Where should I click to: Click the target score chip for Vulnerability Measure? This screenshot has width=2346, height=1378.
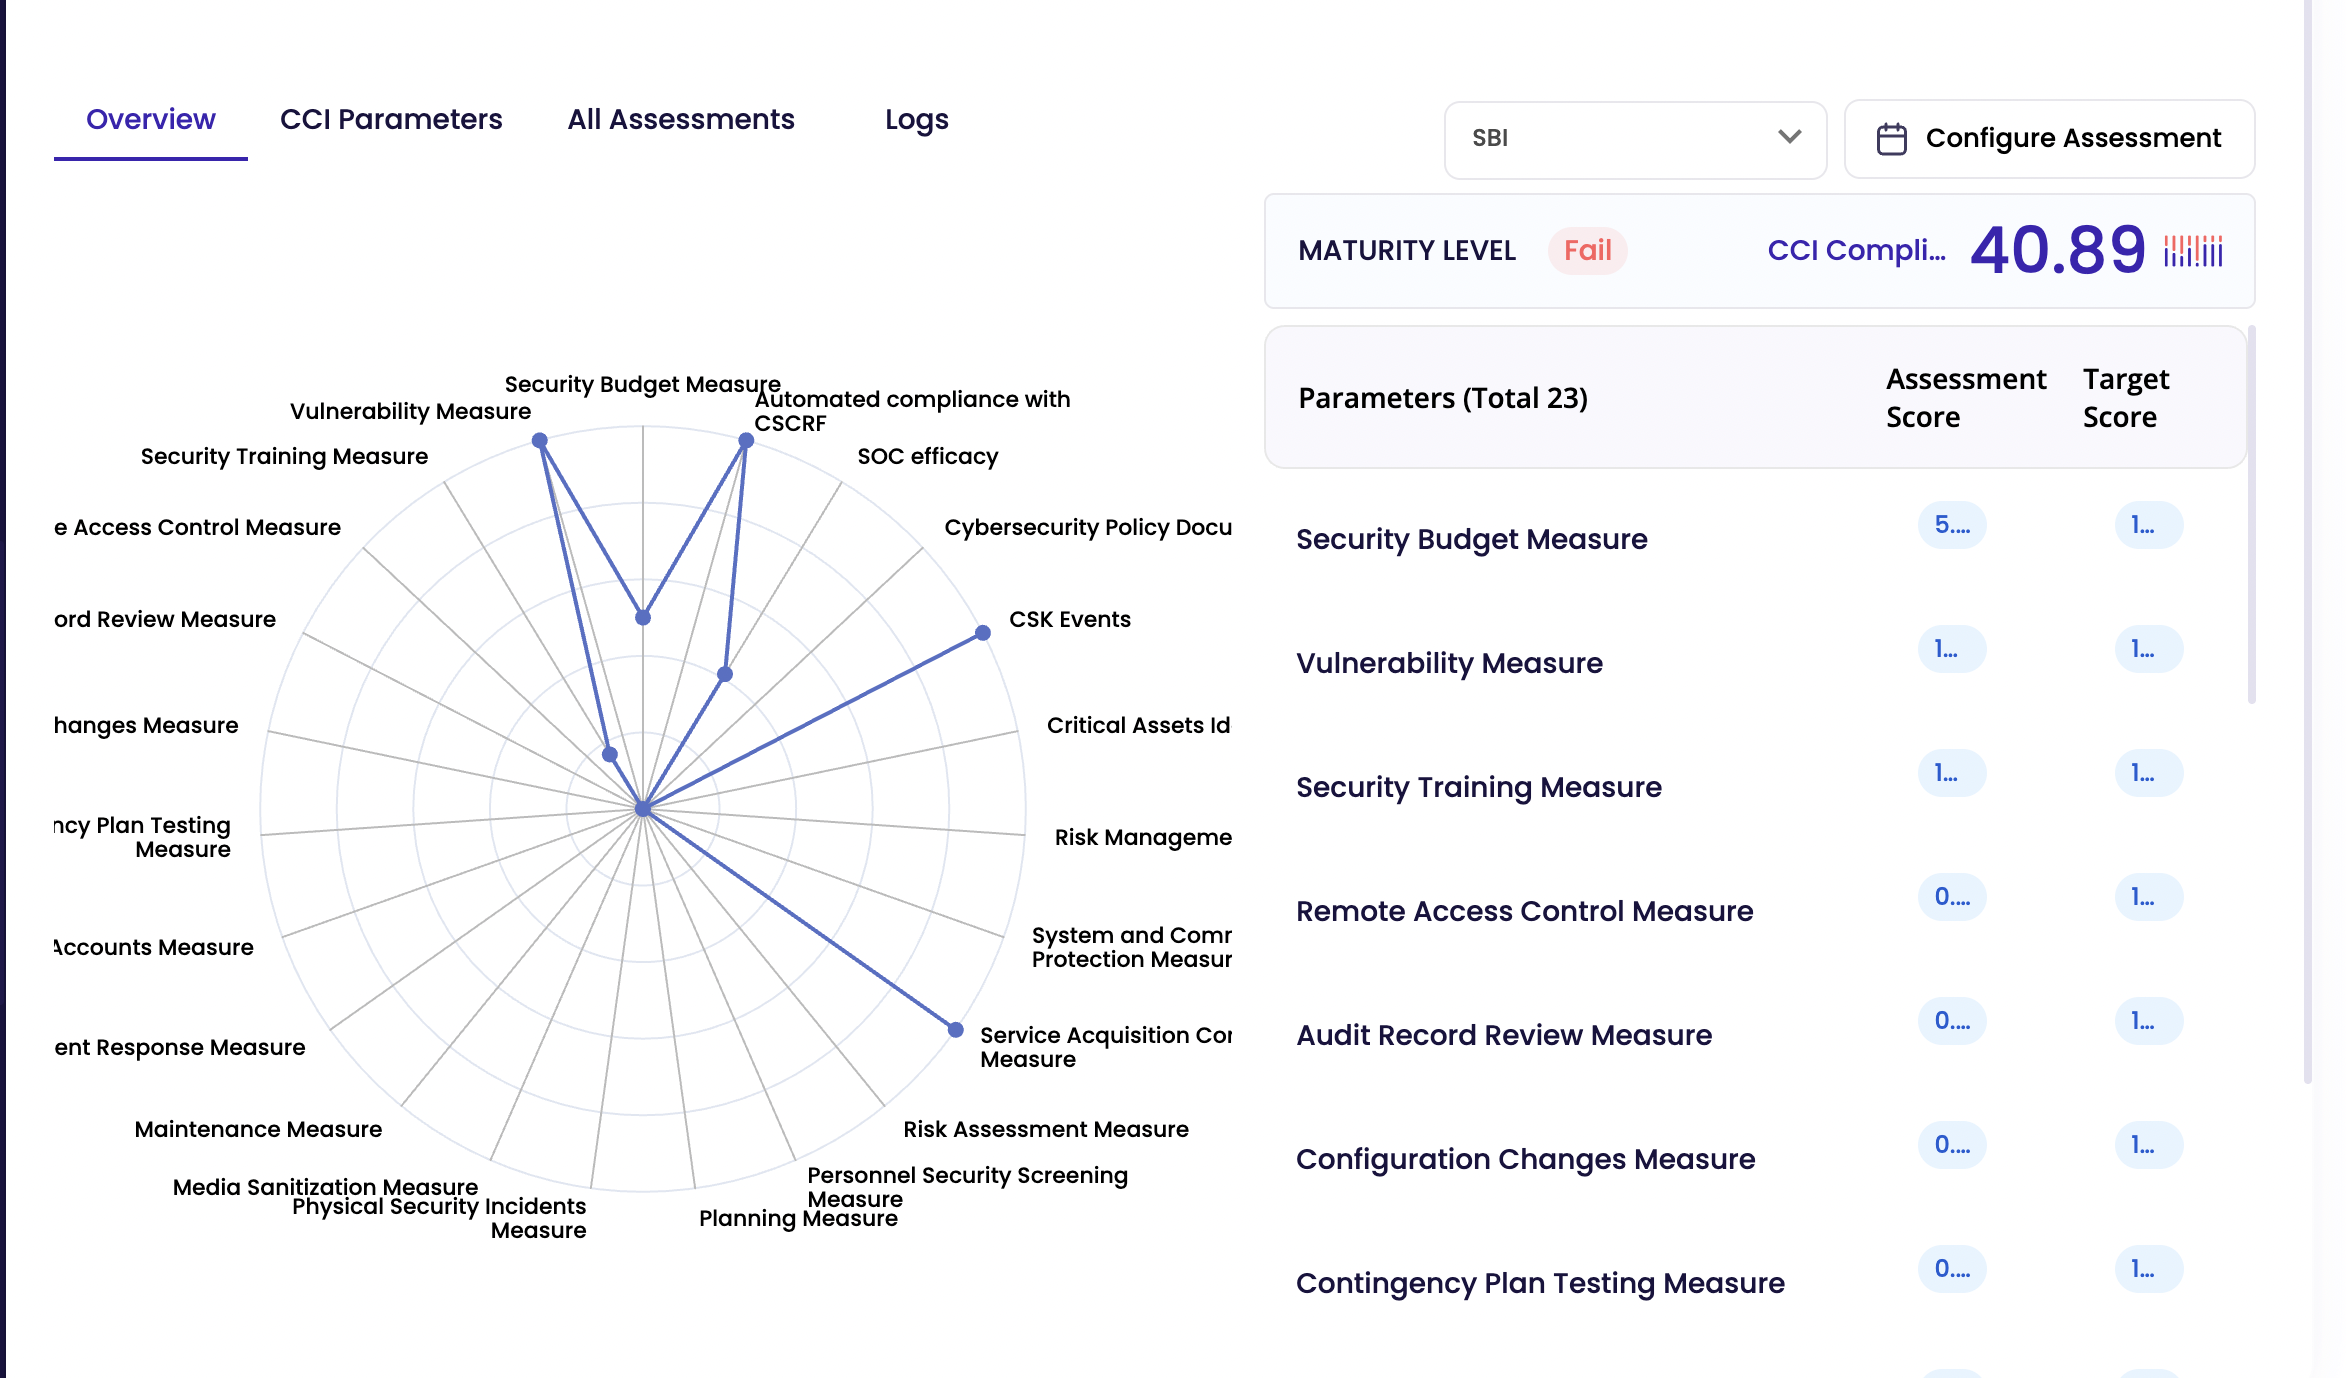[x=2148, y=648]
